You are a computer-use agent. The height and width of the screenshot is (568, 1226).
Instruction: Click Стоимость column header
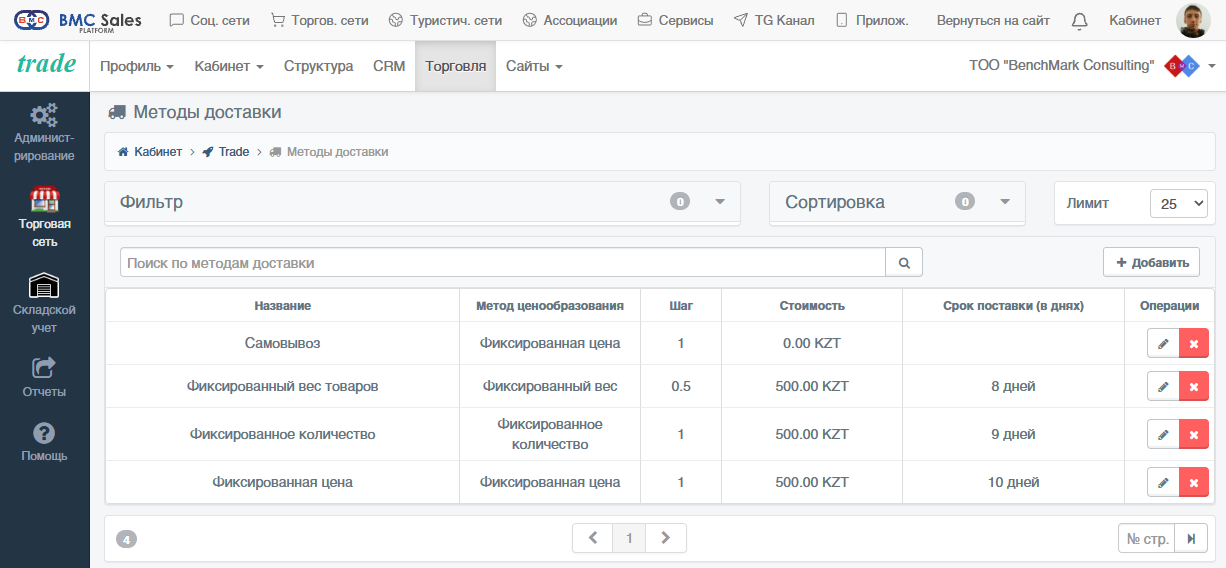[812, 306]
